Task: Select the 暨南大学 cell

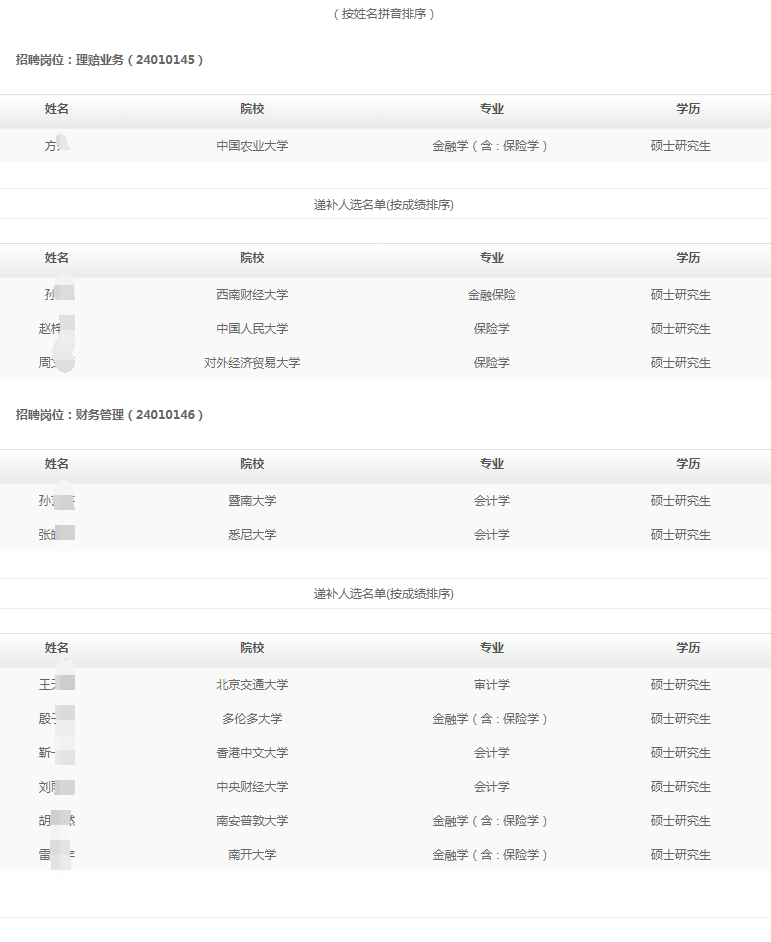Action: pyautogui.click(x=252, y=501)
